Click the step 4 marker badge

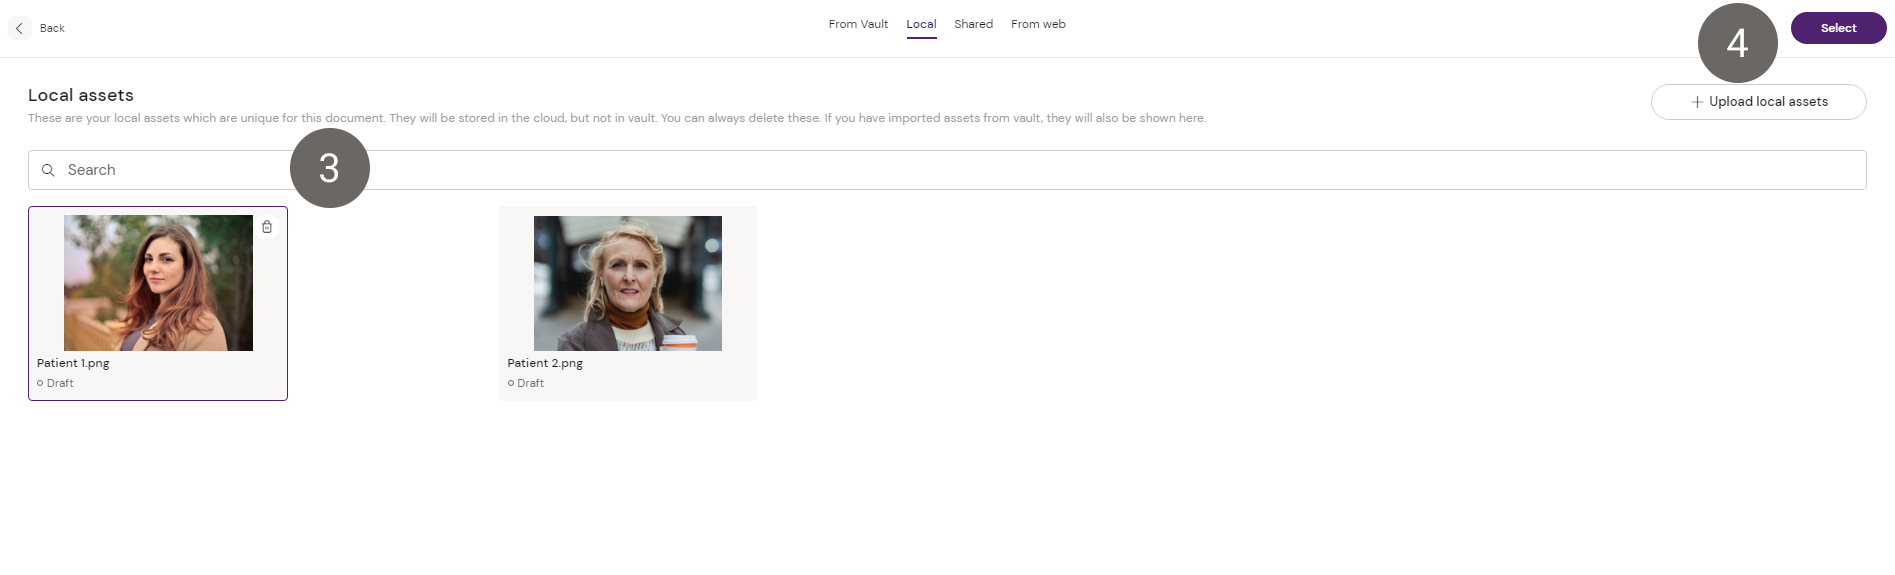tap(1737, 43)
